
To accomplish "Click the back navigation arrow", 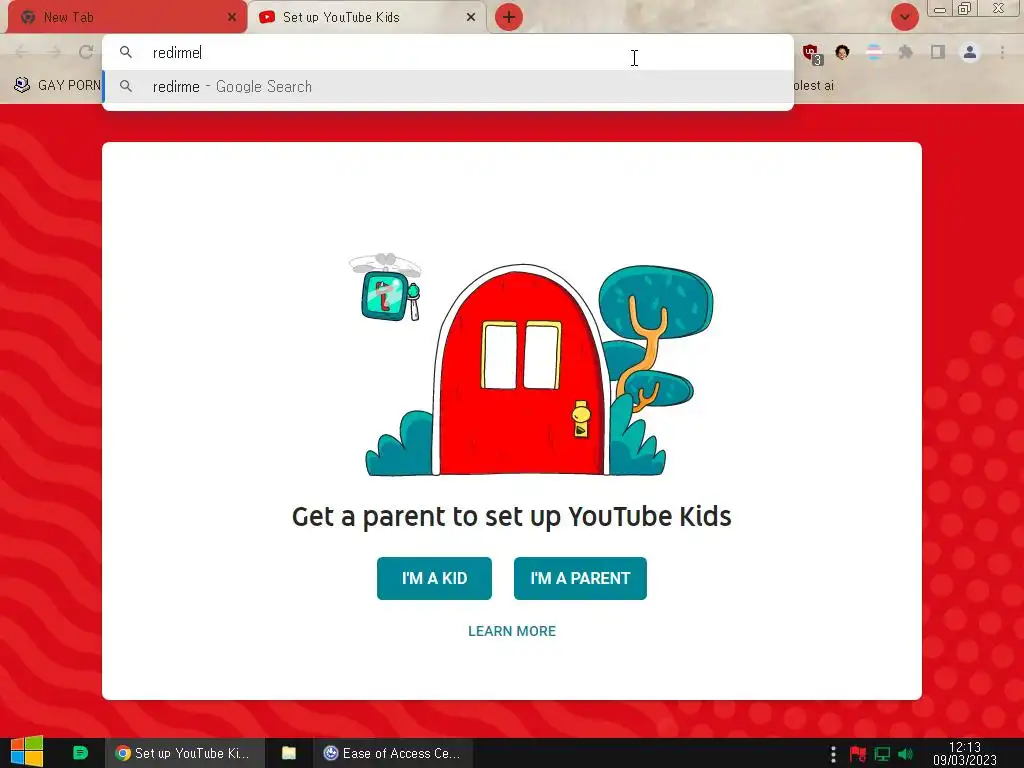I will (22, 52).
